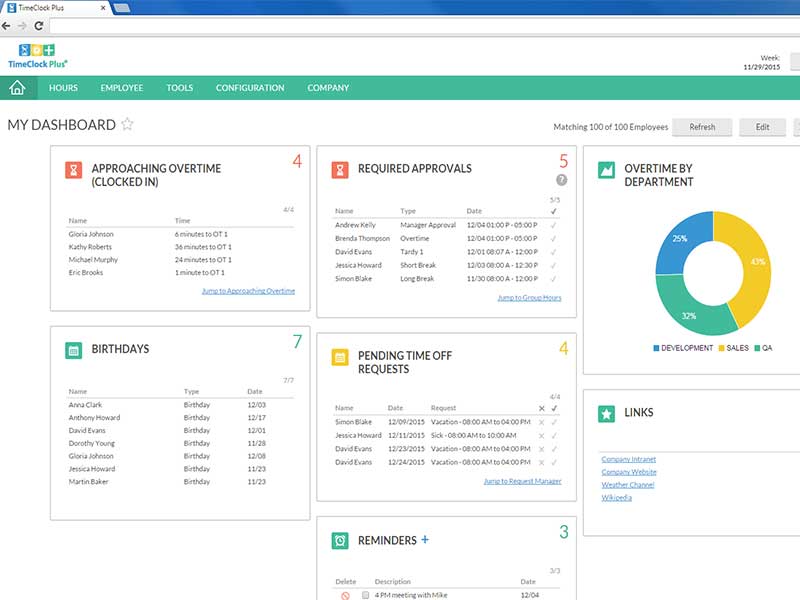Click the TimeClock Plus logo
This screenshot has height=600, width=800.
pyautogui.click(x=37, y=56)
